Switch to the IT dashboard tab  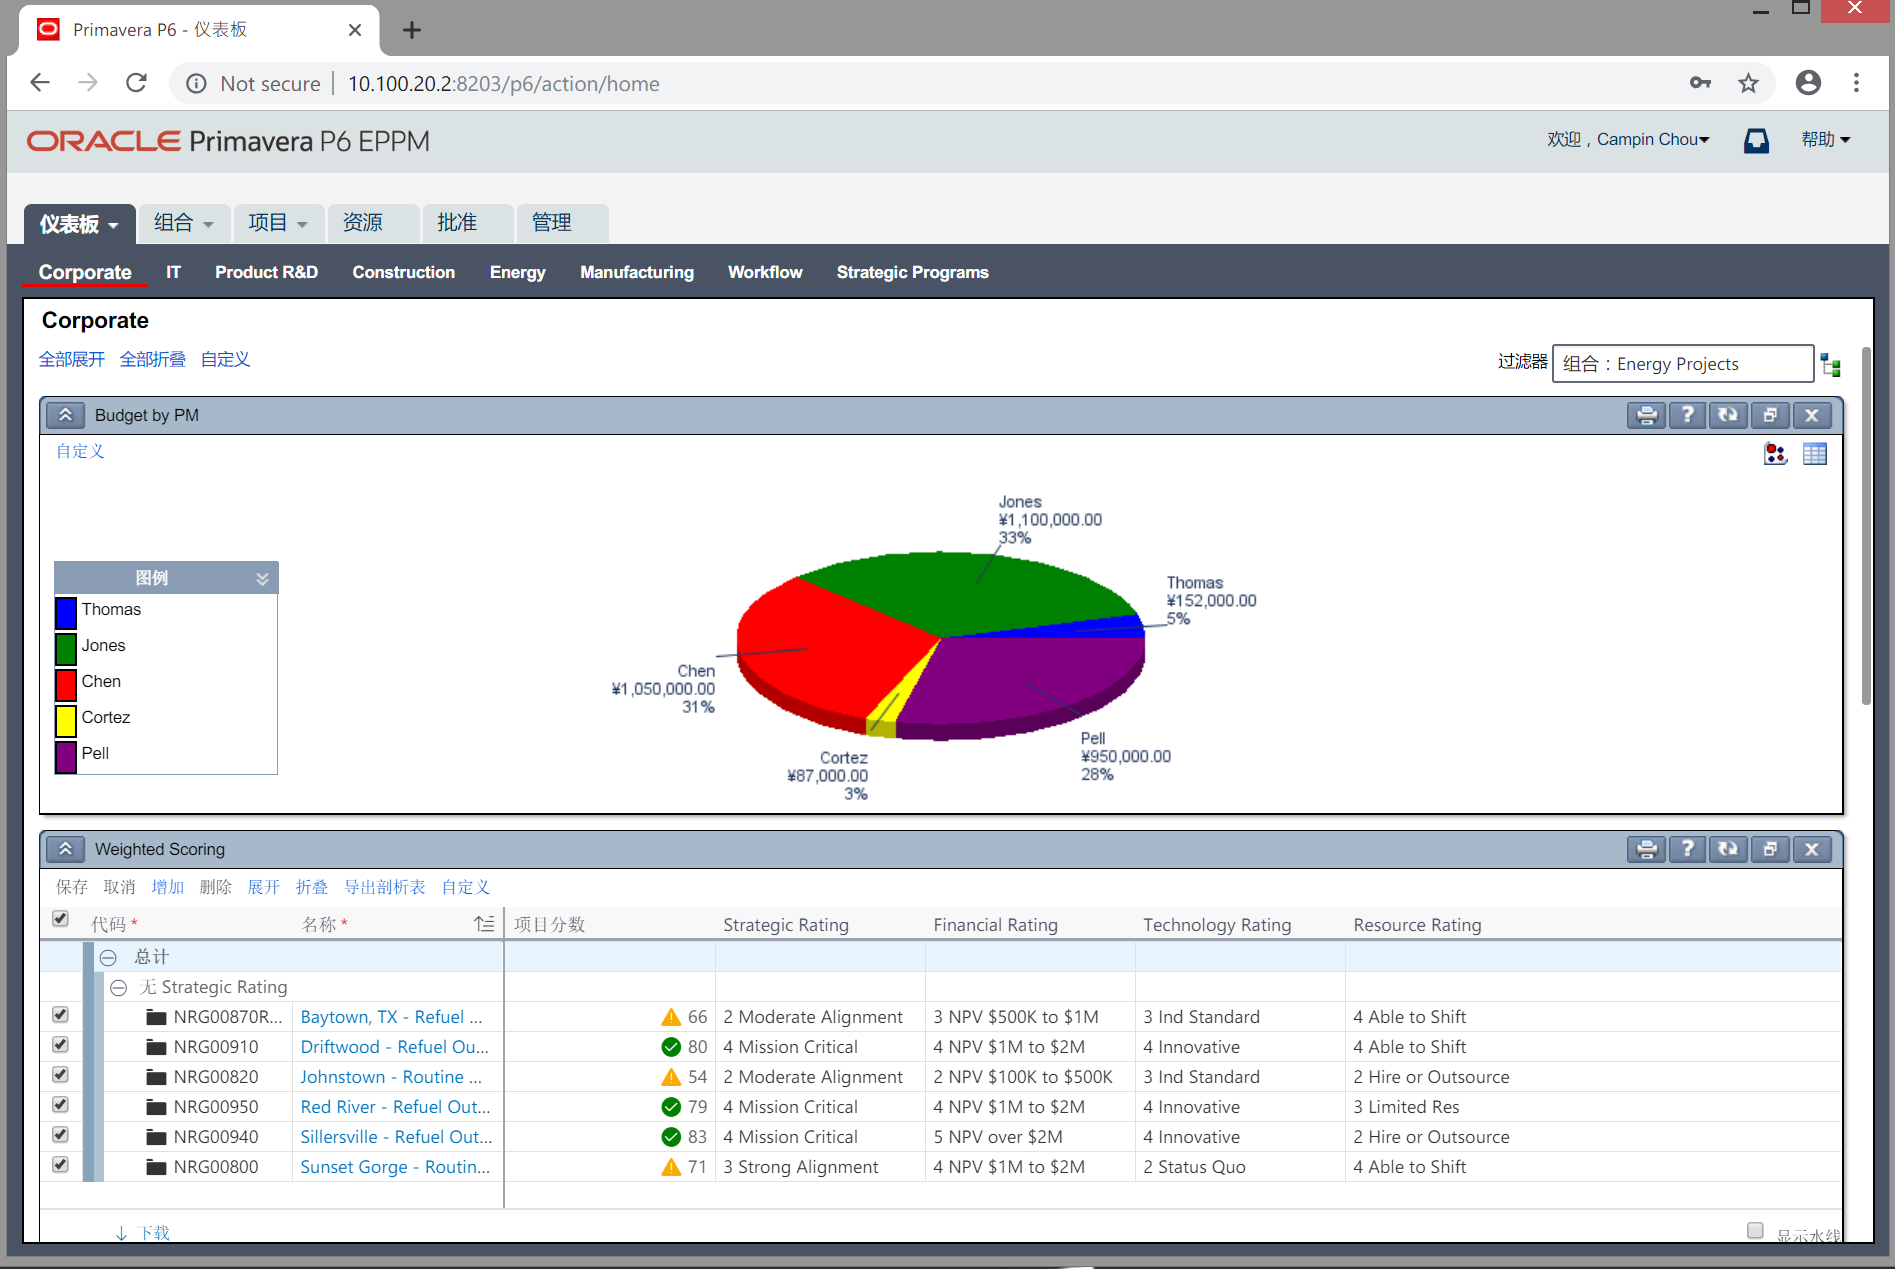[x=173, y=272]
